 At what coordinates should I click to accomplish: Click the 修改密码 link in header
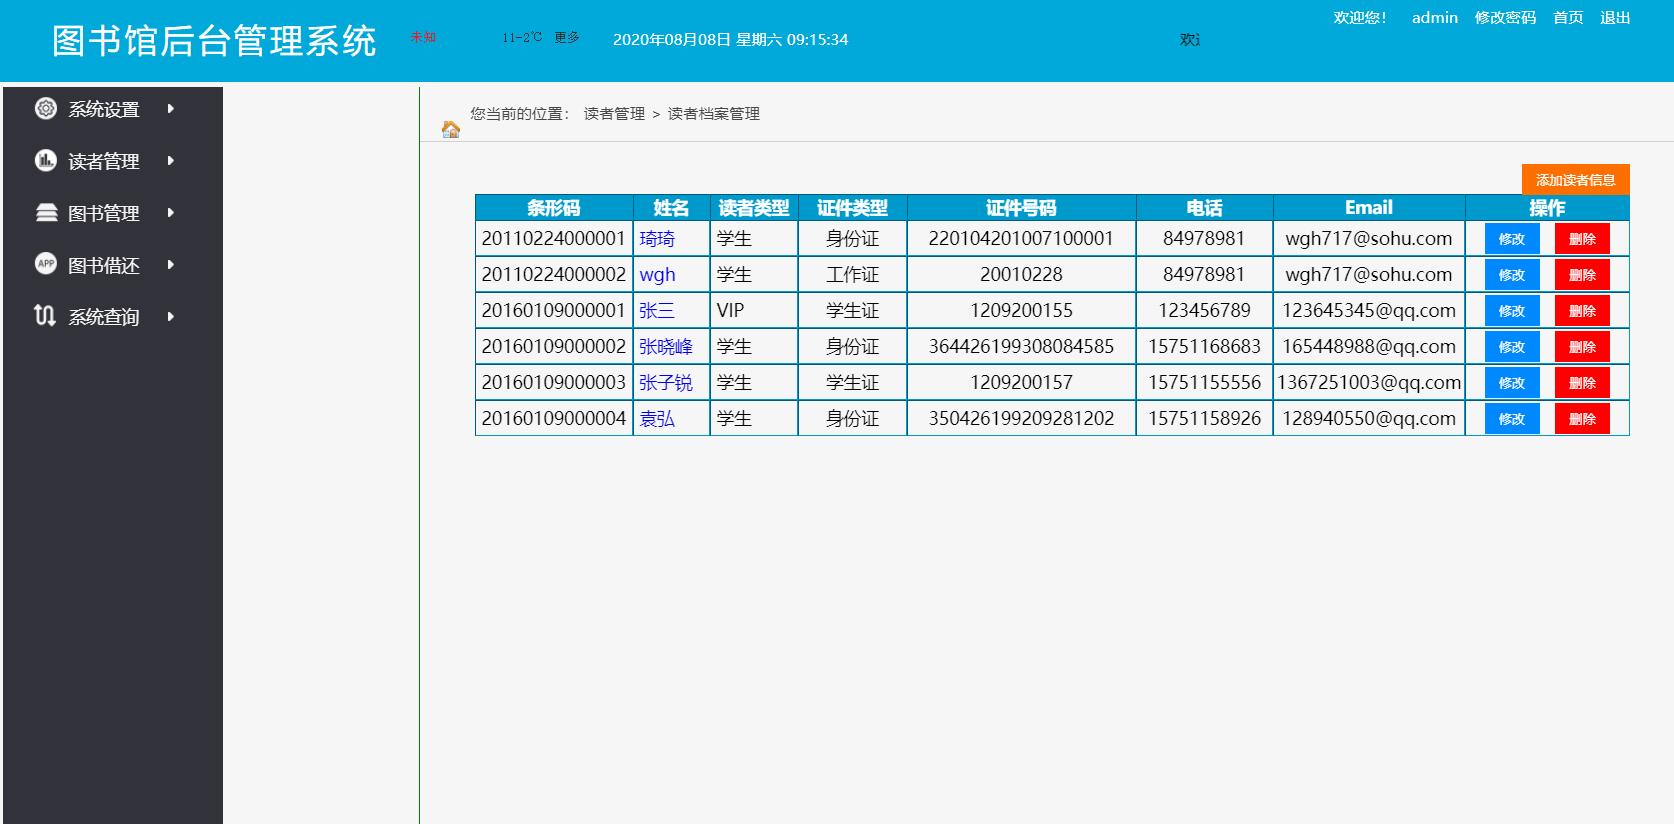[x=1505, y=17]
